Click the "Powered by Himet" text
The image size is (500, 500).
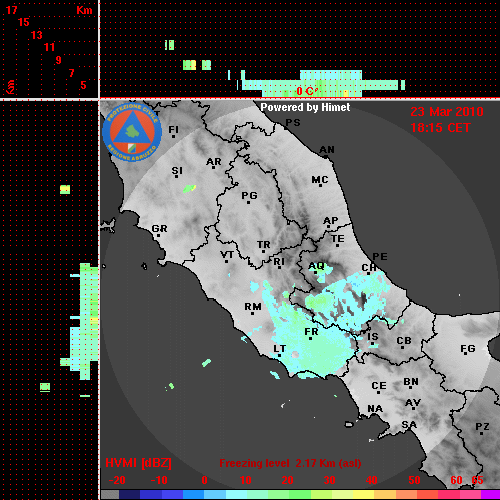tap(305, 107)
